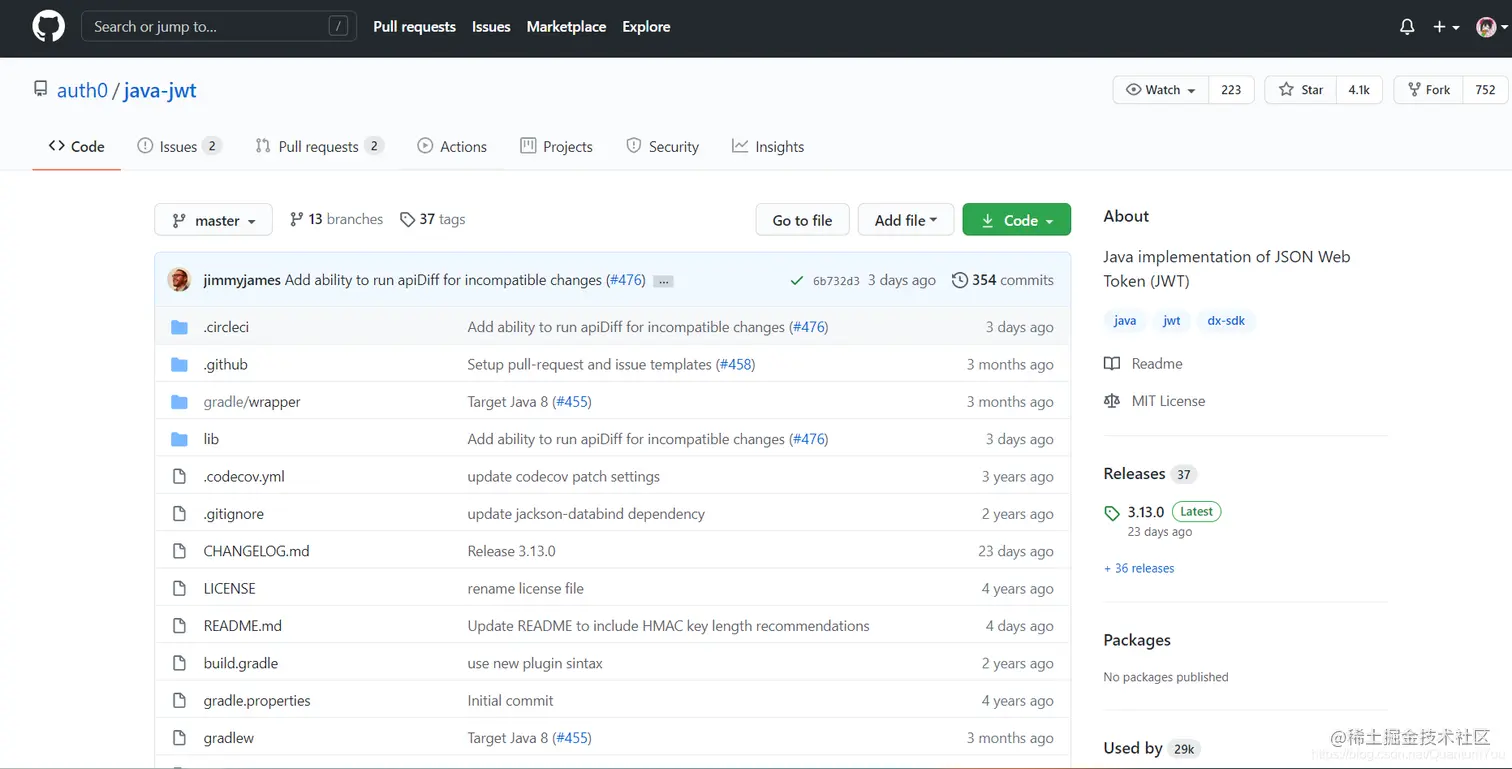The image size is (1512, 769).
Task: Focus the Search or jump to field
Action: pyautogui.click(x=219, y=27)
